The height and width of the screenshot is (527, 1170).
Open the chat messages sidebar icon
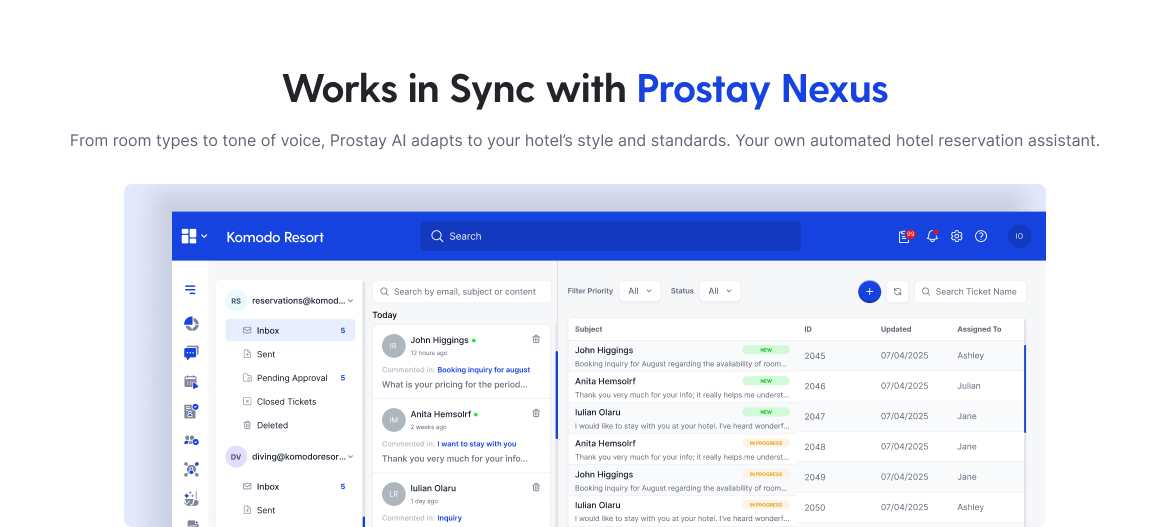coord(191,353)
